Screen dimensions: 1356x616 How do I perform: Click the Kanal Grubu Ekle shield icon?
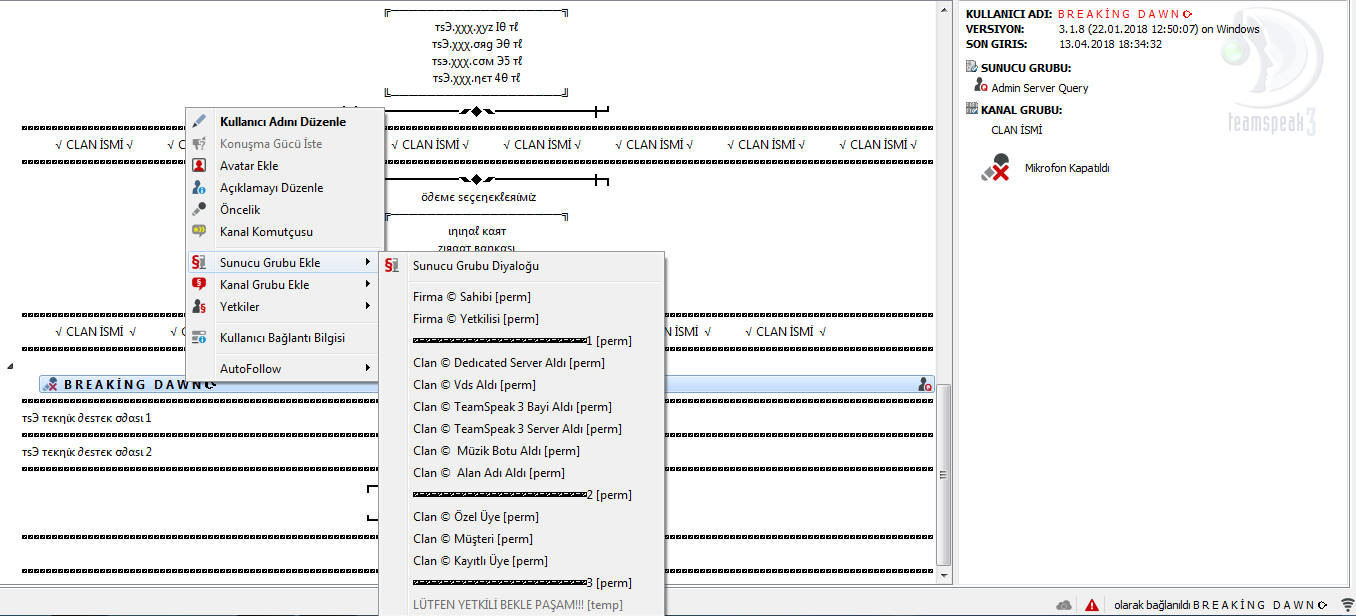coord(199,285)
